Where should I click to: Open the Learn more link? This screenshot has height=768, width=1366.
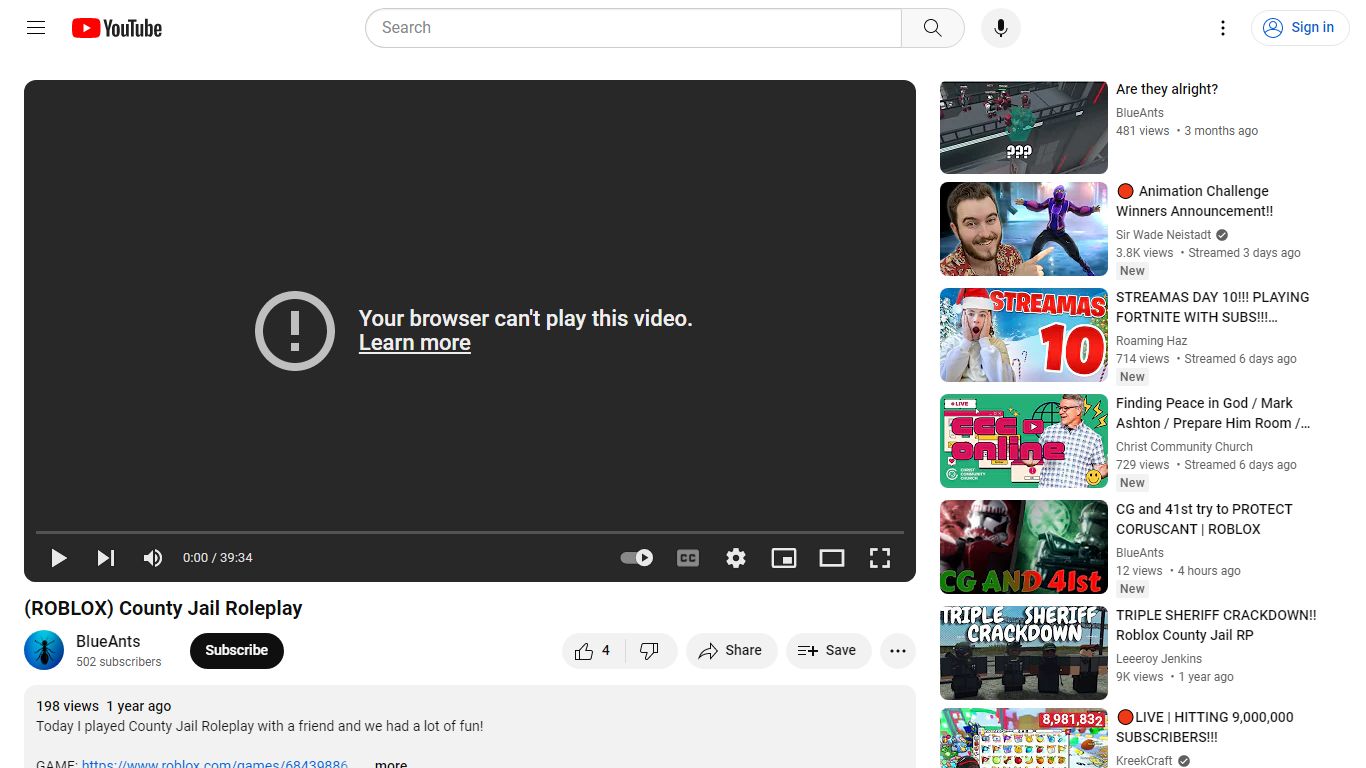(415, 343)
